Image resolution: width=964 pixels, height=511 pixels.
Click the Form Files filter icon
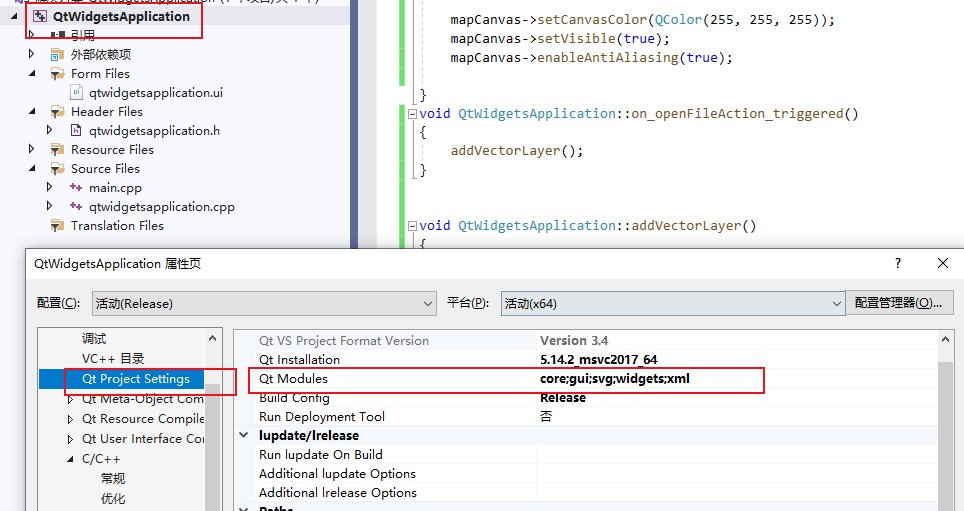coord(57,74)
